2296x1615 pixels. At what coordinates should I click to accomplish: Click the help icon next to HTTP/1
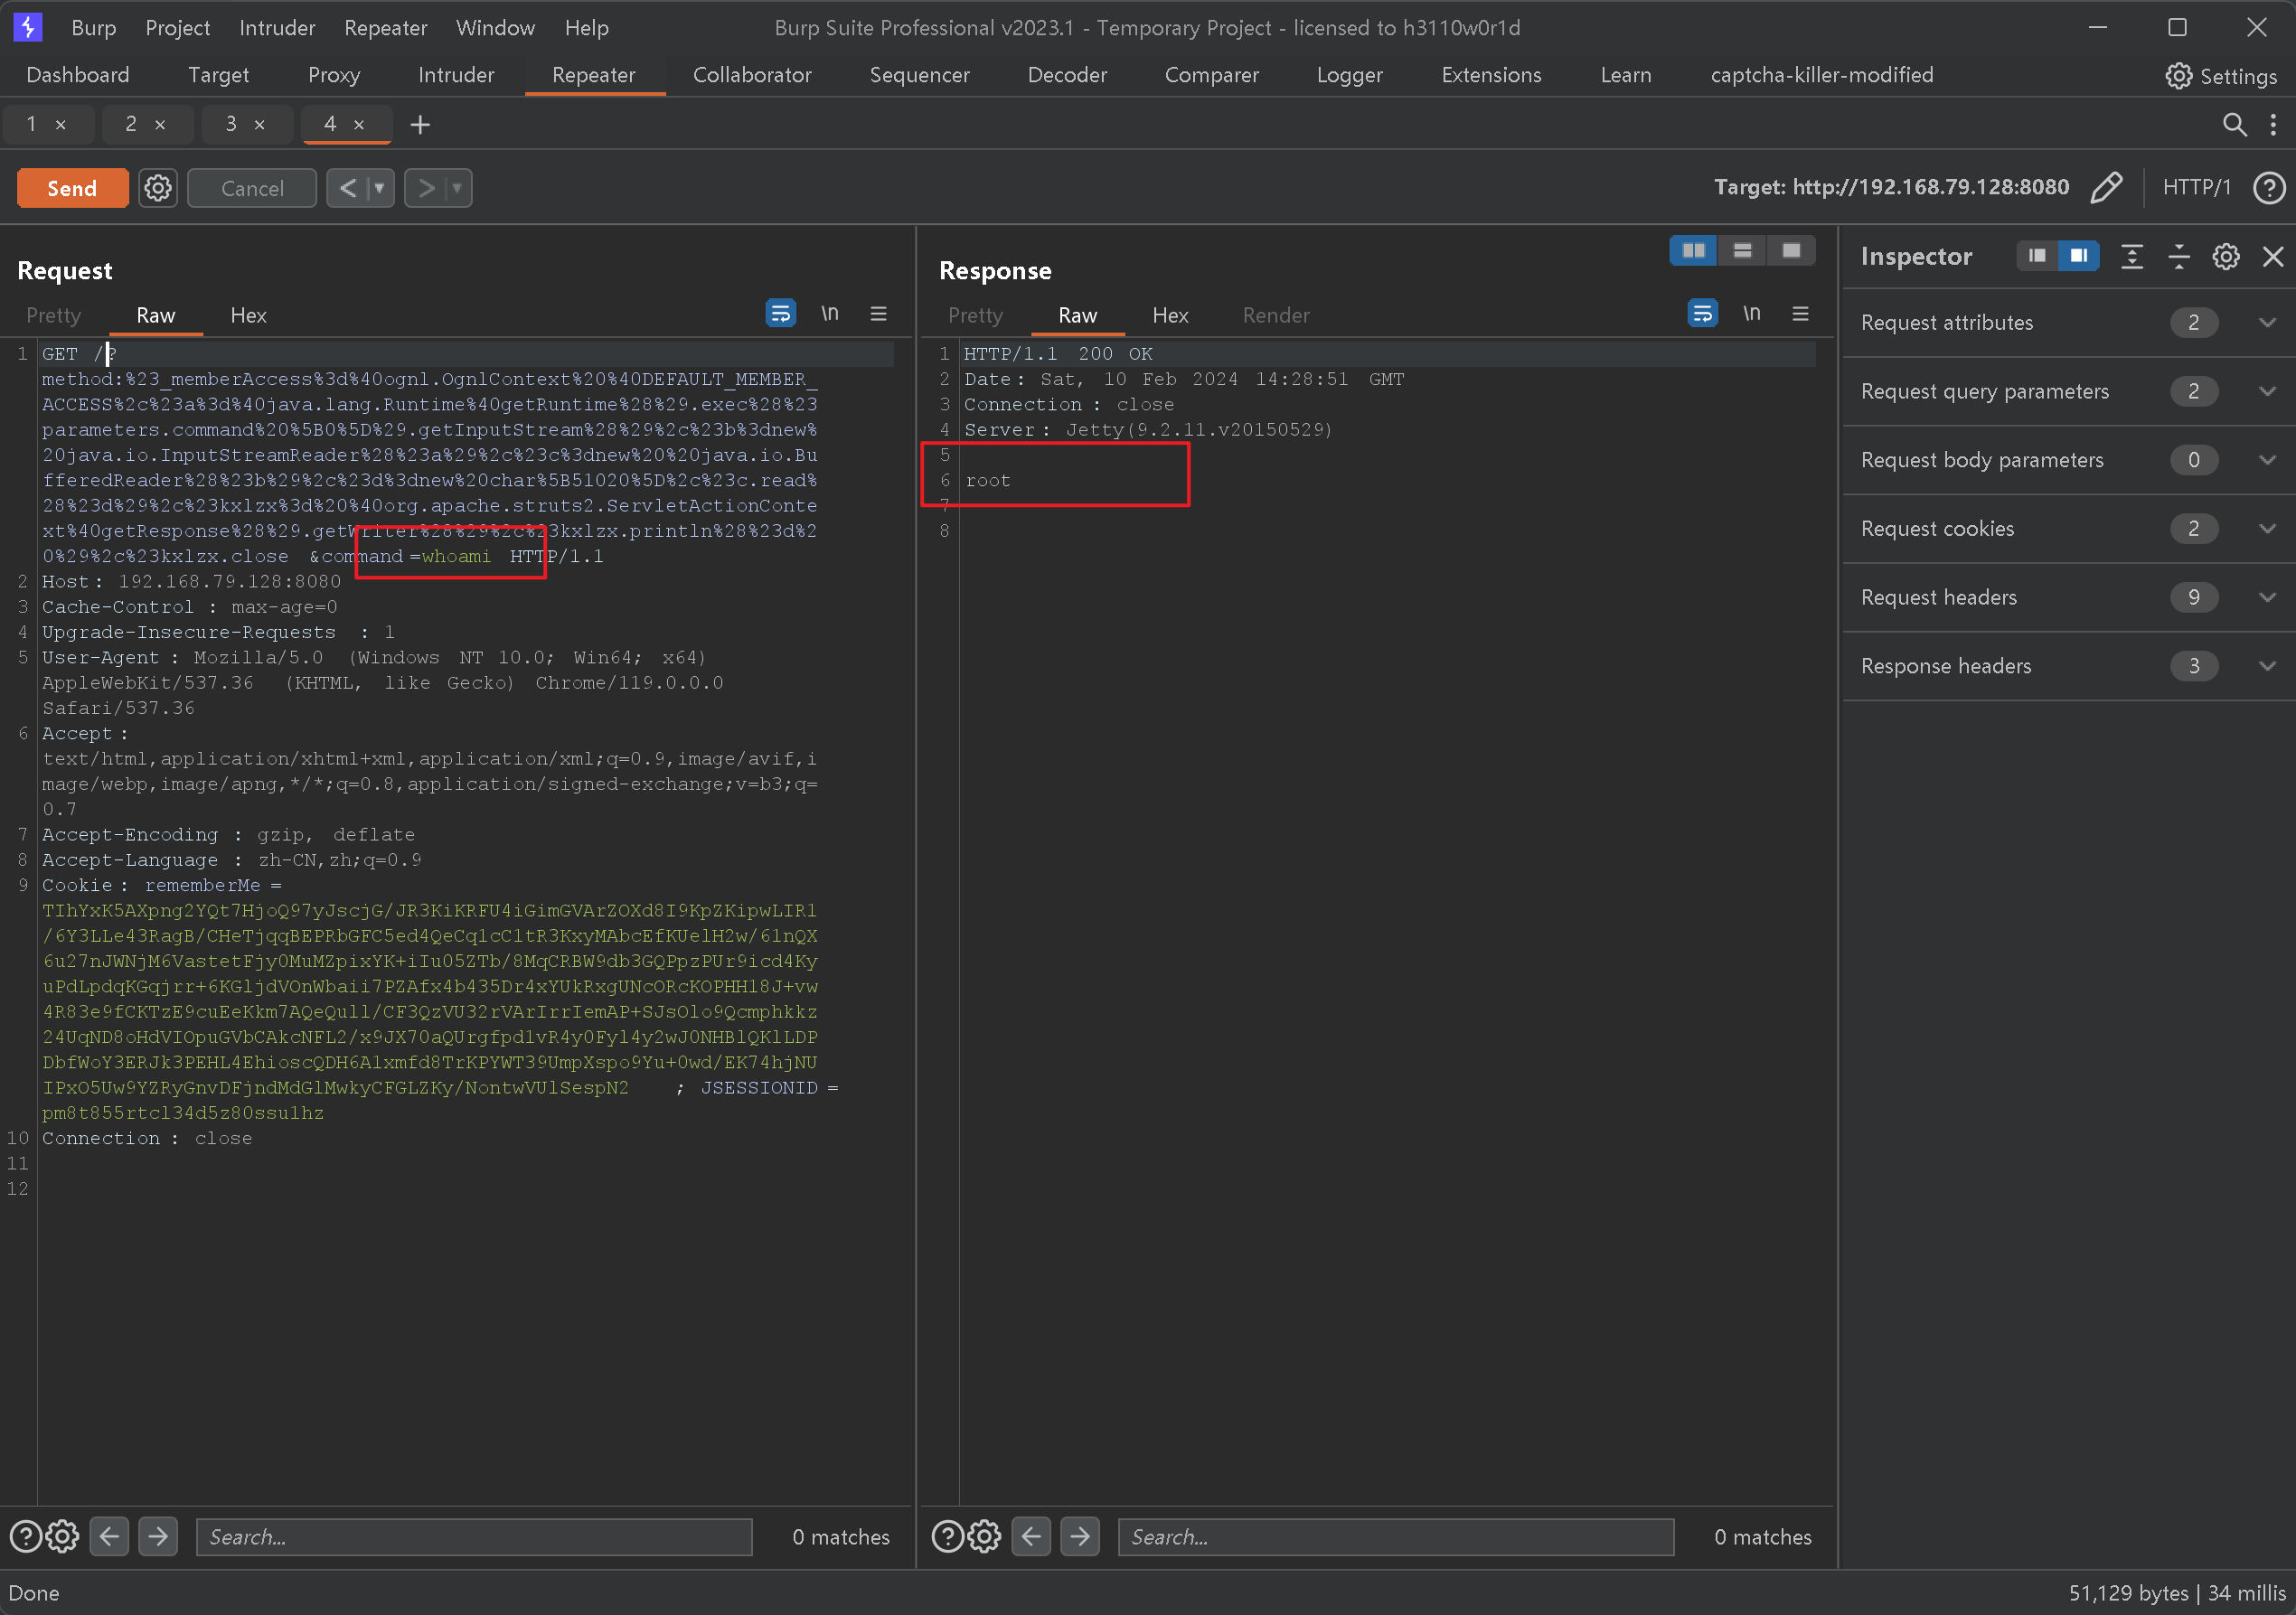[x=2268, y=188]
